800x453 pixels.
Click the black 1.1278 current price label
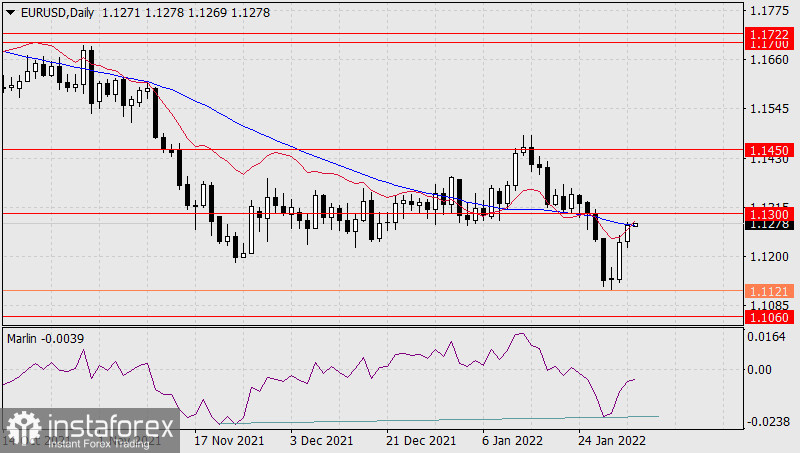click(x=770, y=225)
